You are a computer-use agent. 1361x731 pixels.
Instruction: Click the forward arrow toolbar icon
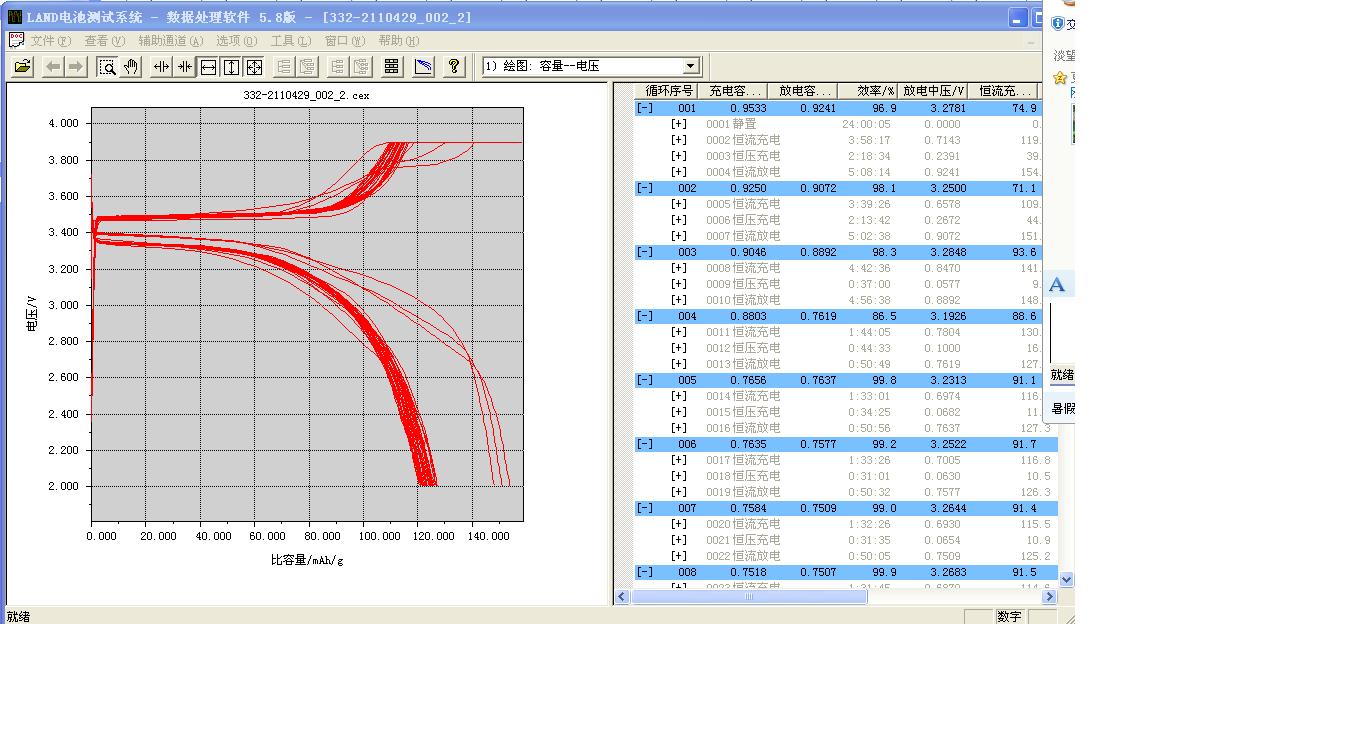pos(76,66)
